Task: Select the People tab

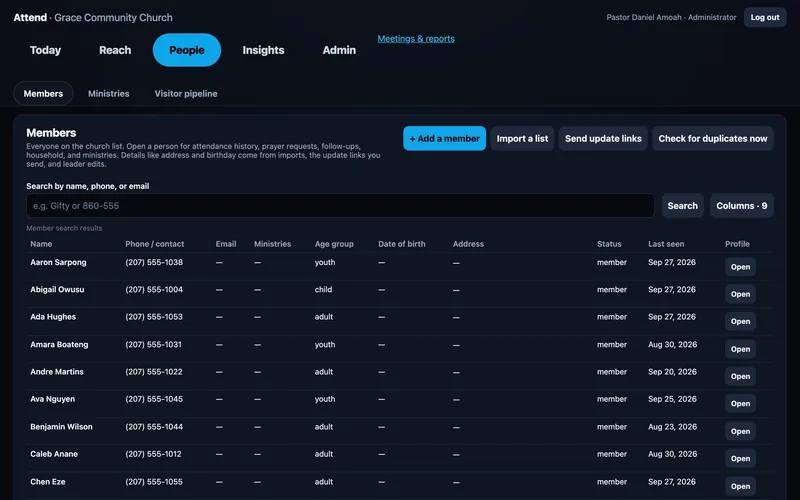Action: [x=187, y=50]
